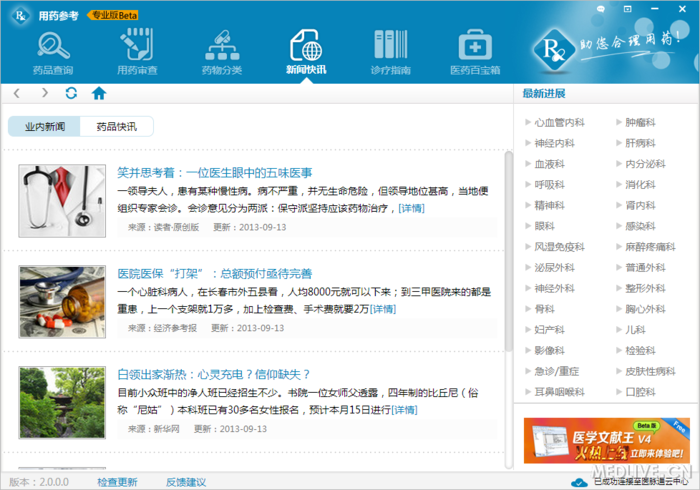Expand 血液科 category
The image size is (700, 490).
click(545, 164)
